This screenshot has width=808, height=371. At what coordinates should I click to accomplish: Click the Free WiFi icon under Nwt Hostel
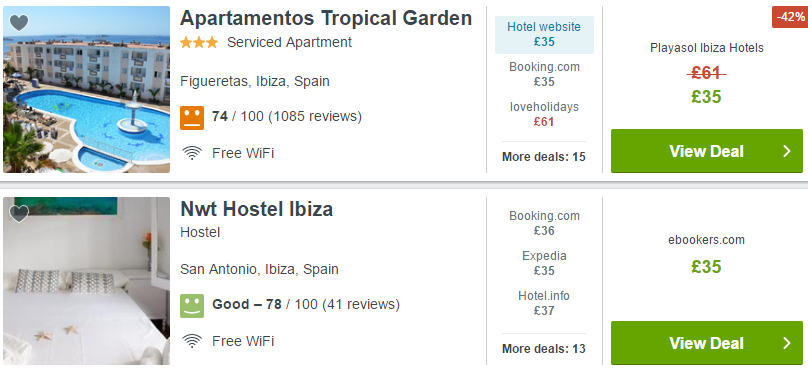192,341
